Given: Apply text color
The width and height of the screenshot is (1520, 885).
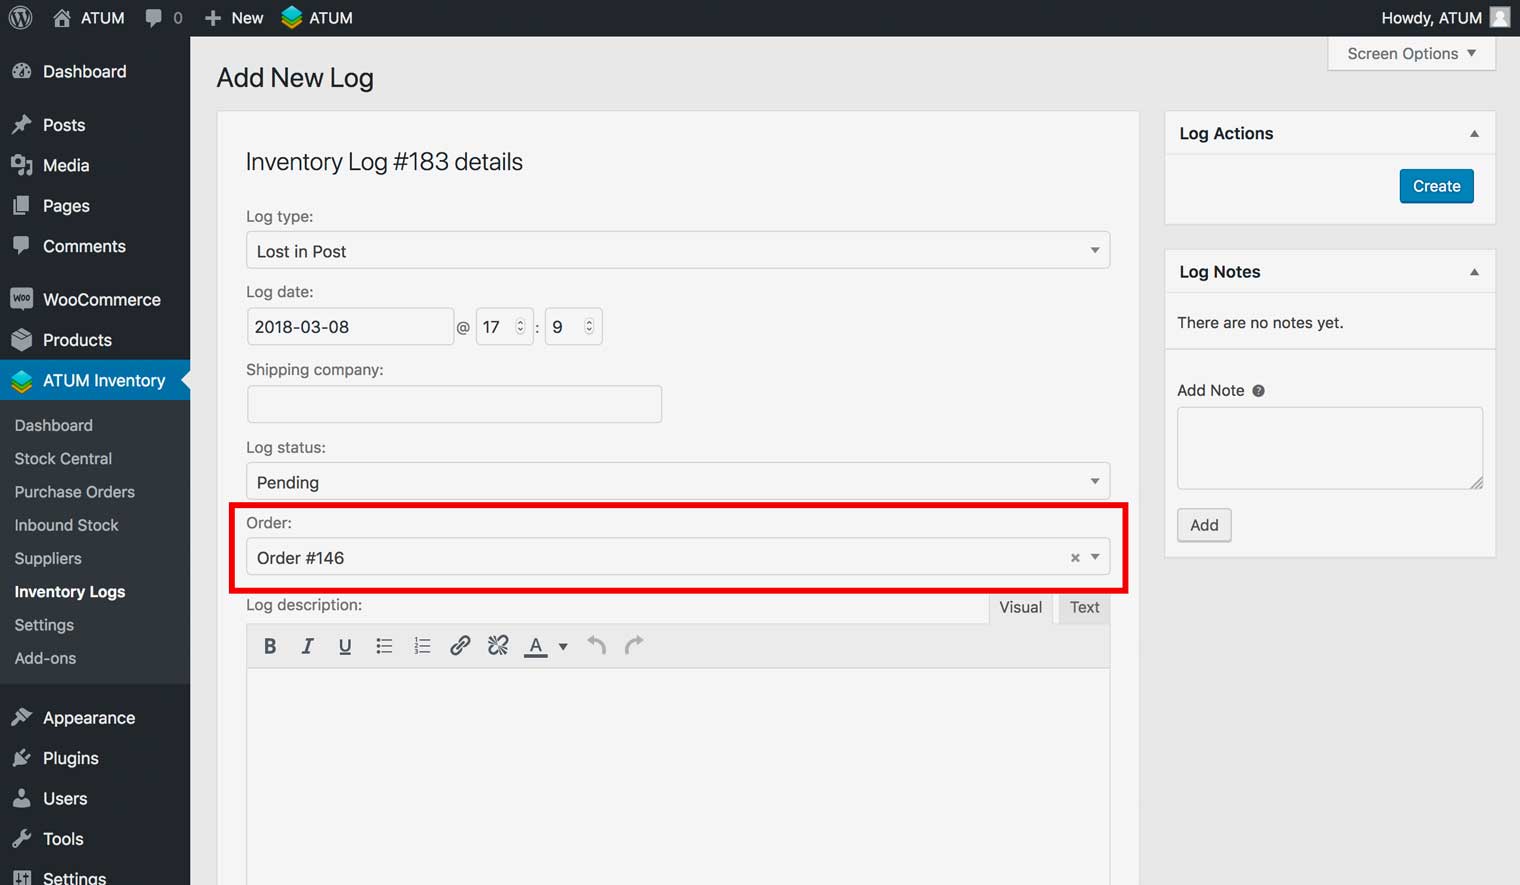Looking at the screenshot, I should coord(536,646).
